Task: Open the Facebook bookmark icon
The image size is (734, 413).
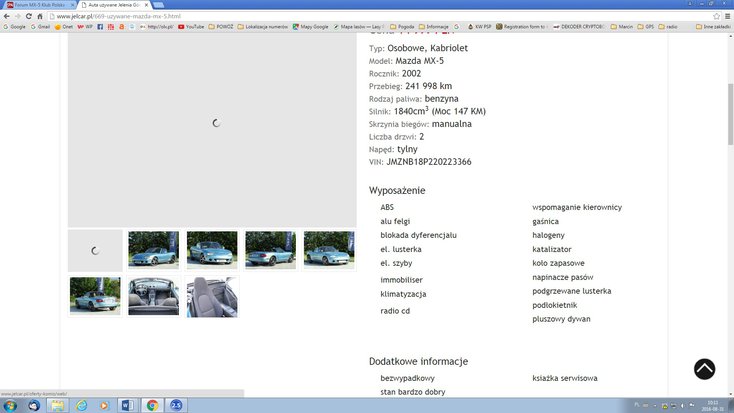Action: click(100, 27)
